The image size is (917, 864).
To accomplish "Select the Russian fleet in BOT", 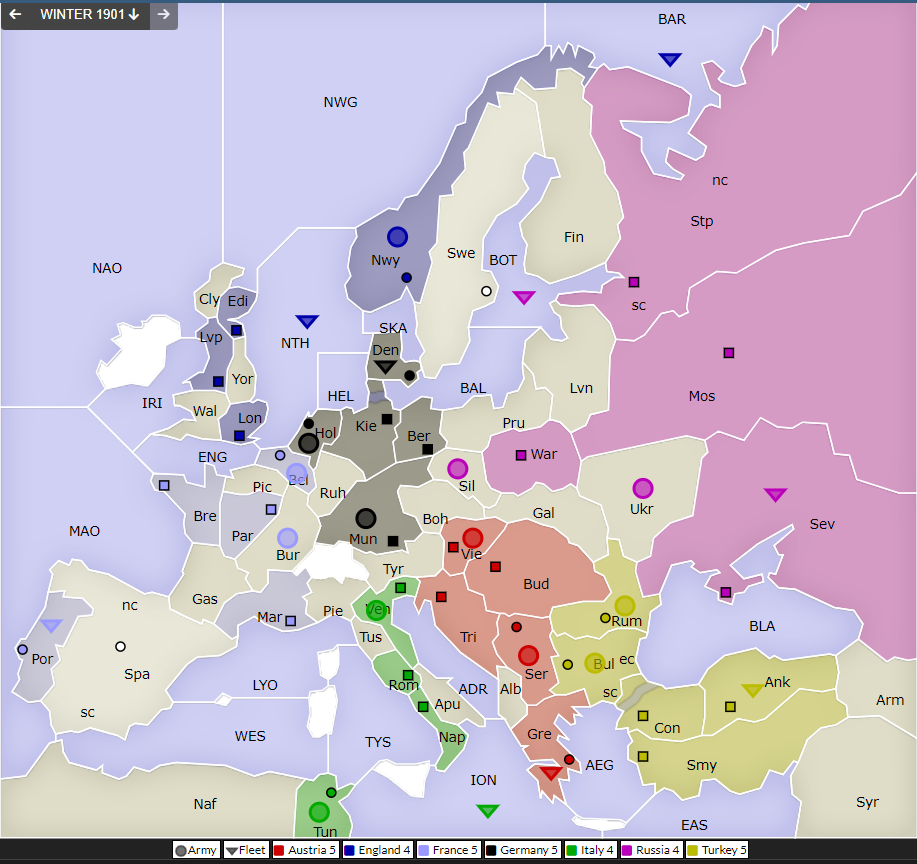I will pos(524,297).
